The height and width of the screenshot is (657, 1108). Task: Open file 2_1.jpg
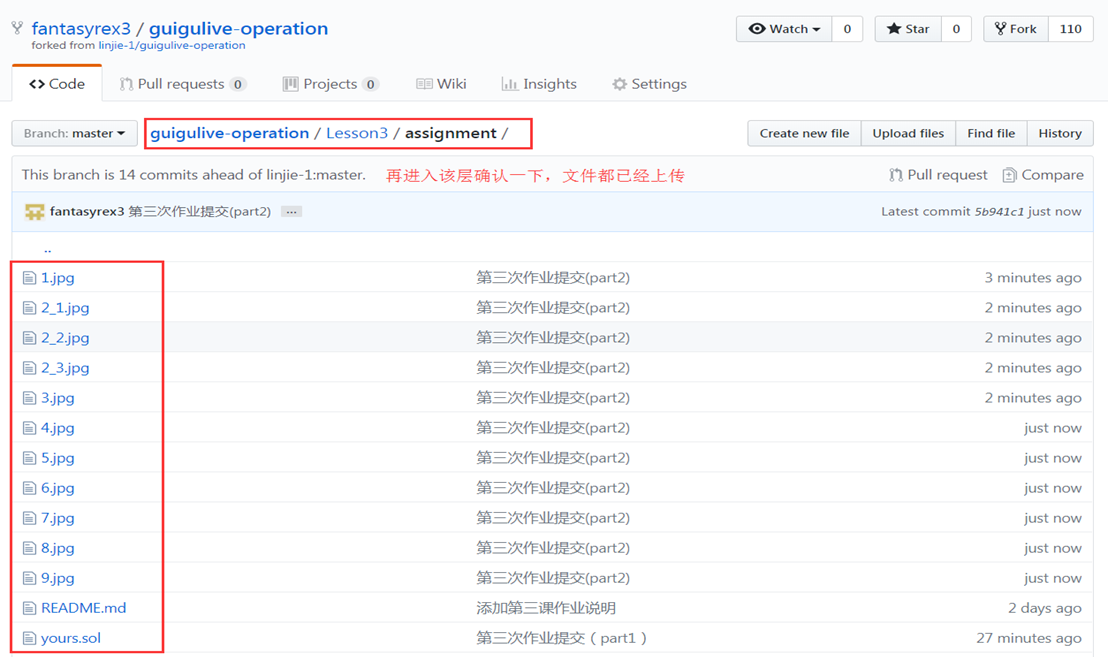(x=65, y=308)
